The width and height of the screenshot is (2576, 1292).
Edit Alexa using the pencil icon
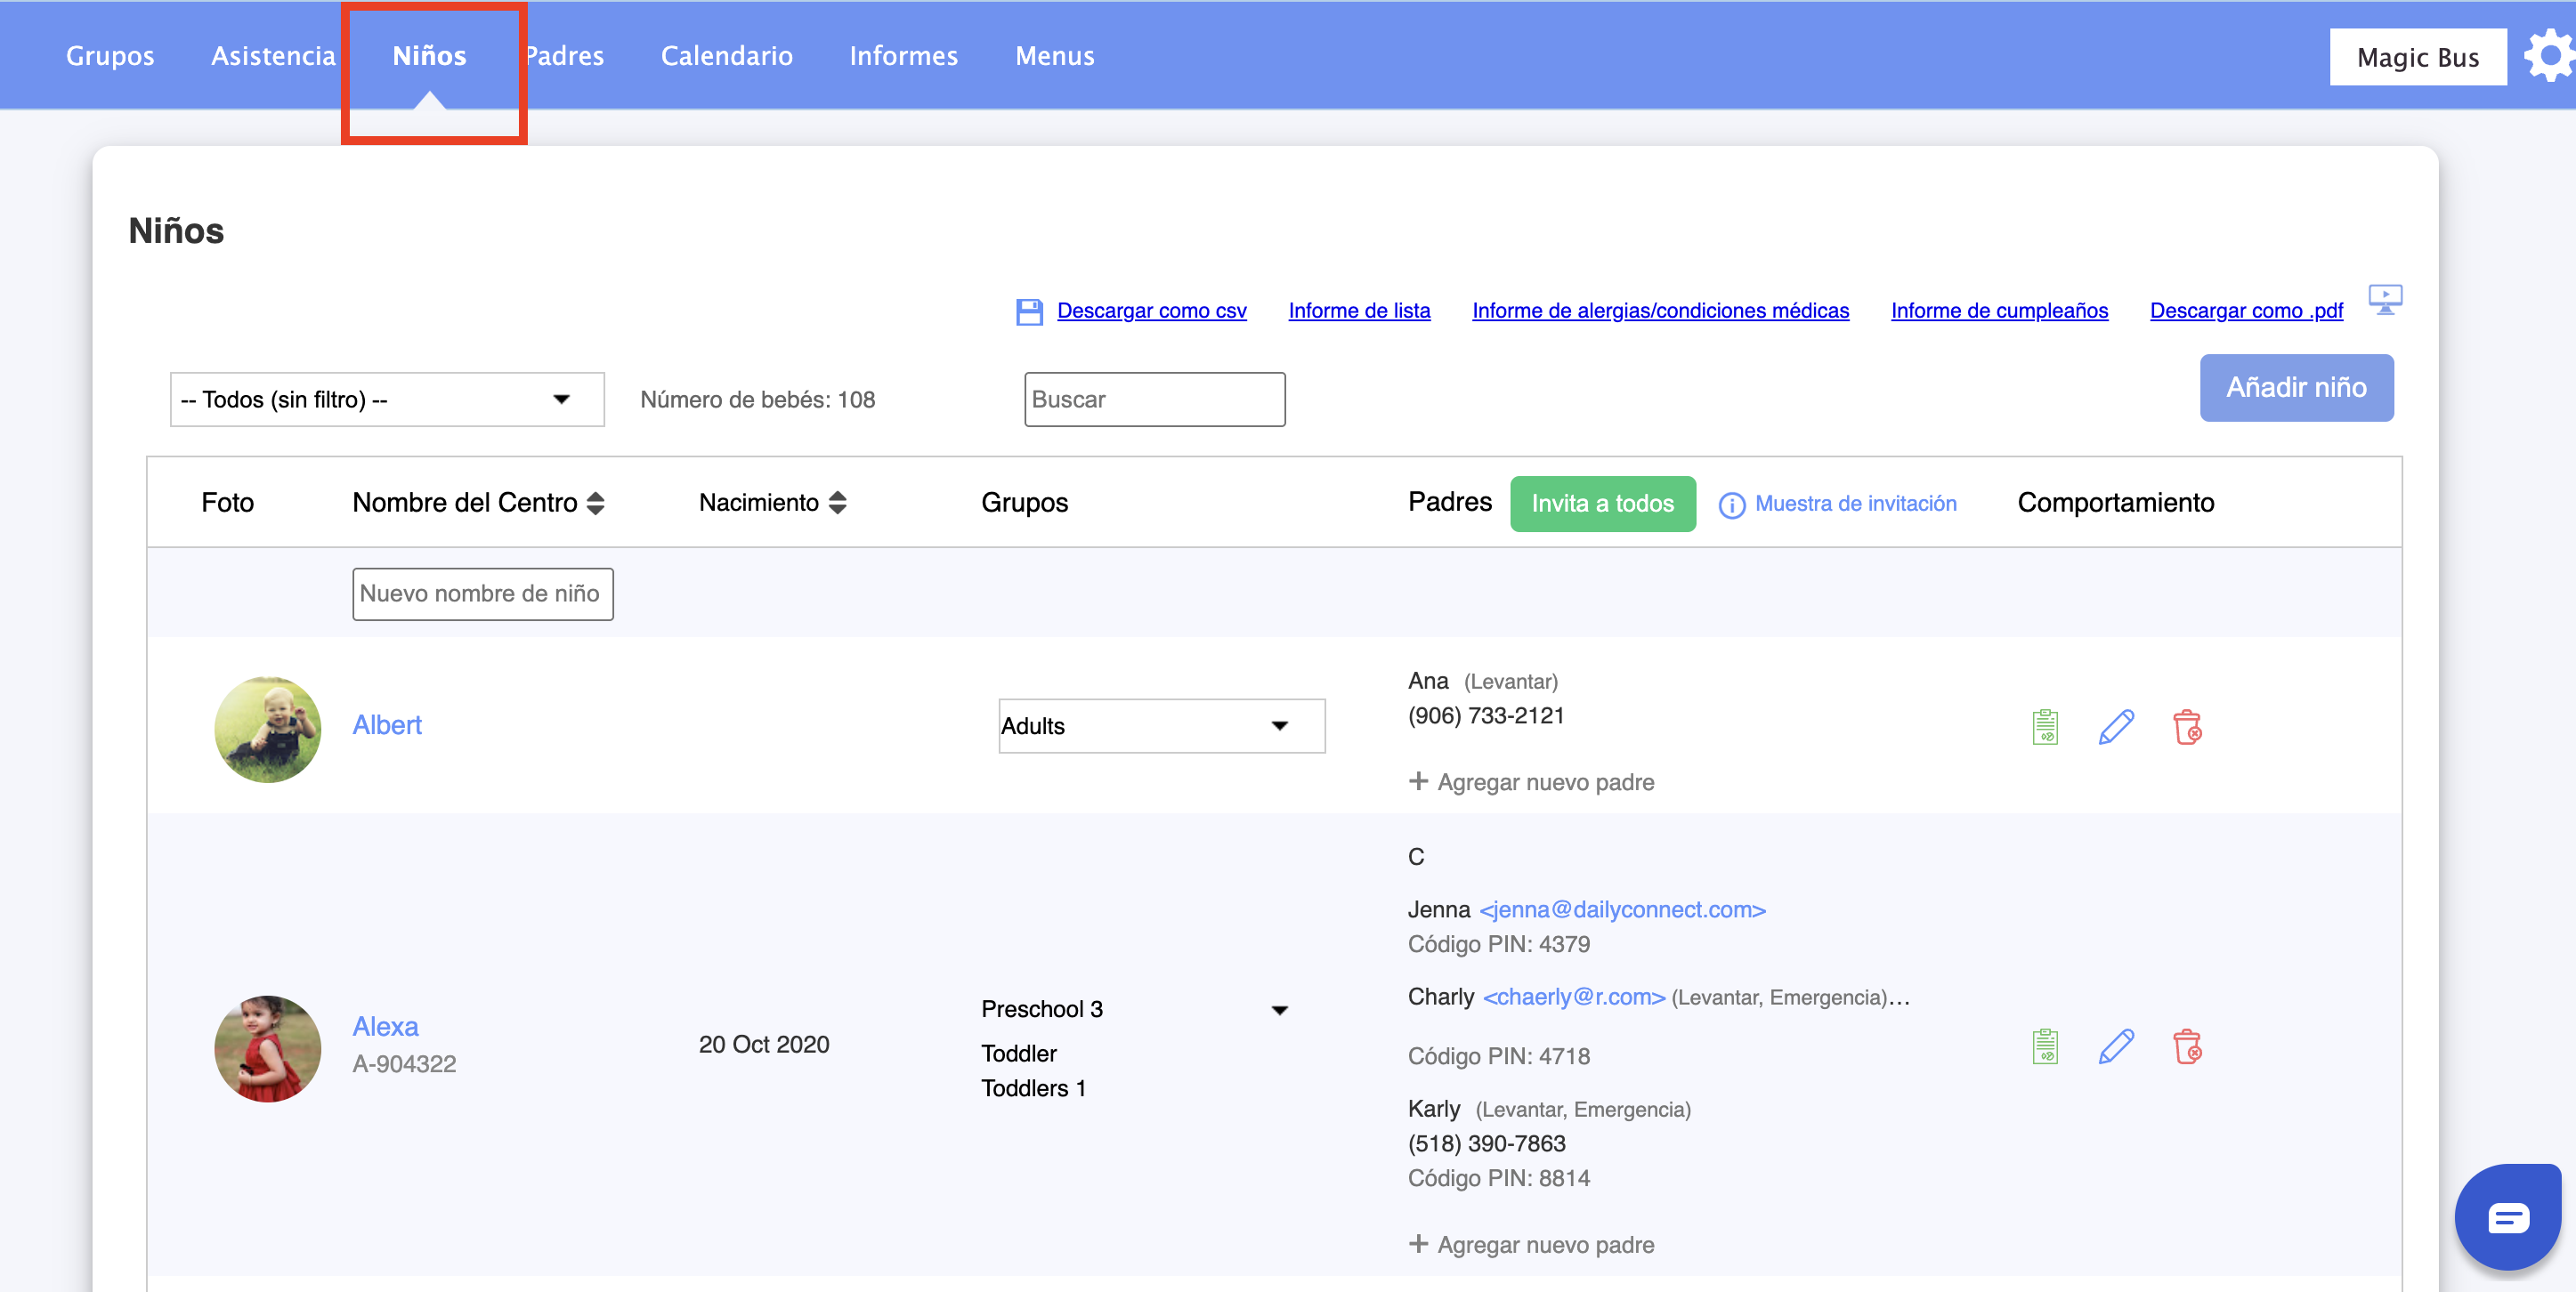coord(2116,1047)
